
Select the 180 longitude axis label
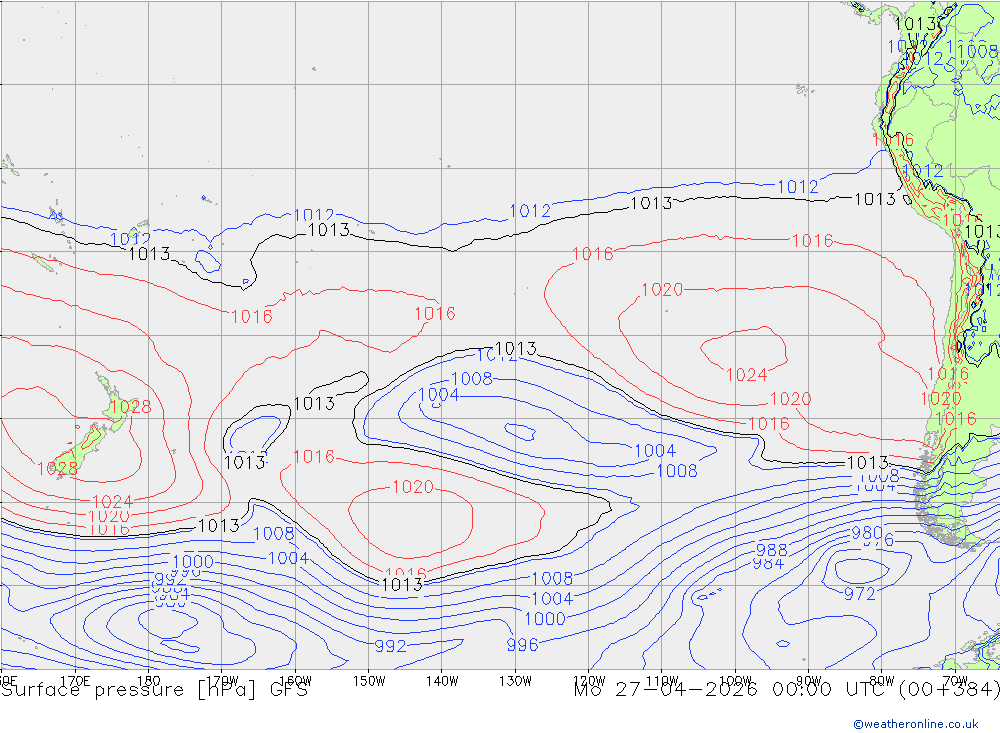149,681
